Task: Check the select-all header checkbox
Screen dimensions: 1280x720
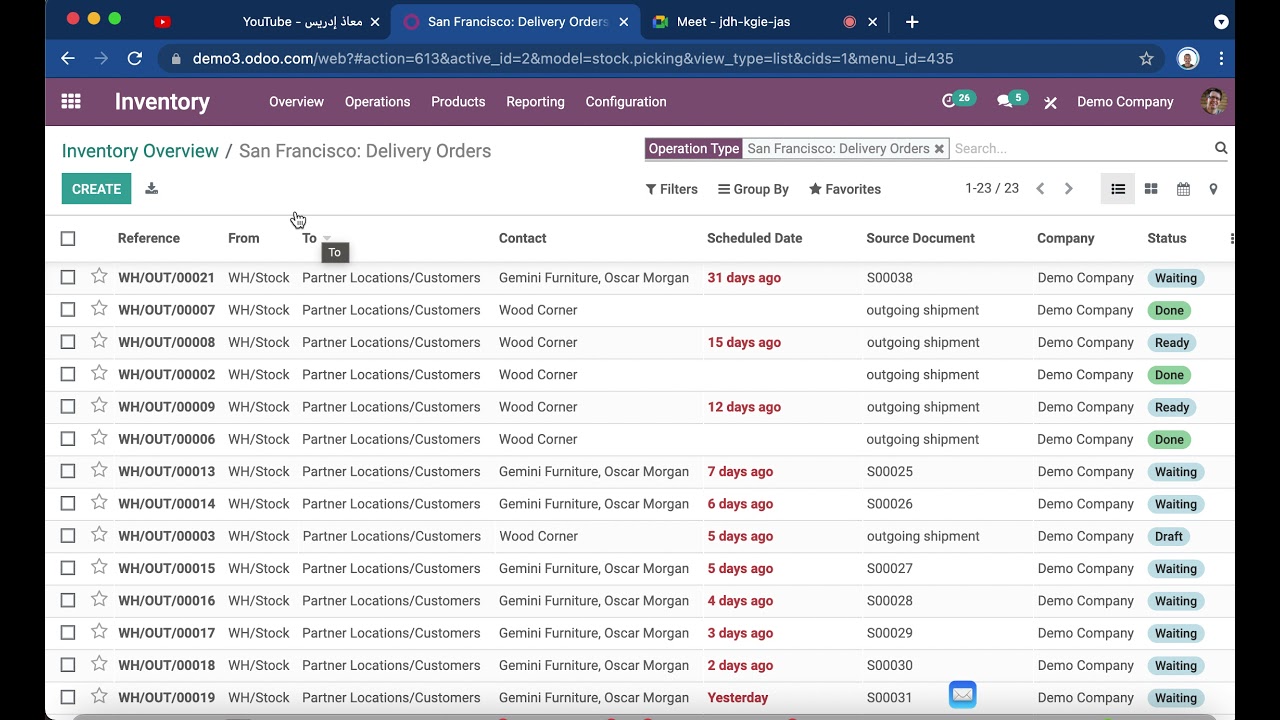Action: click(x=68, y=238)
